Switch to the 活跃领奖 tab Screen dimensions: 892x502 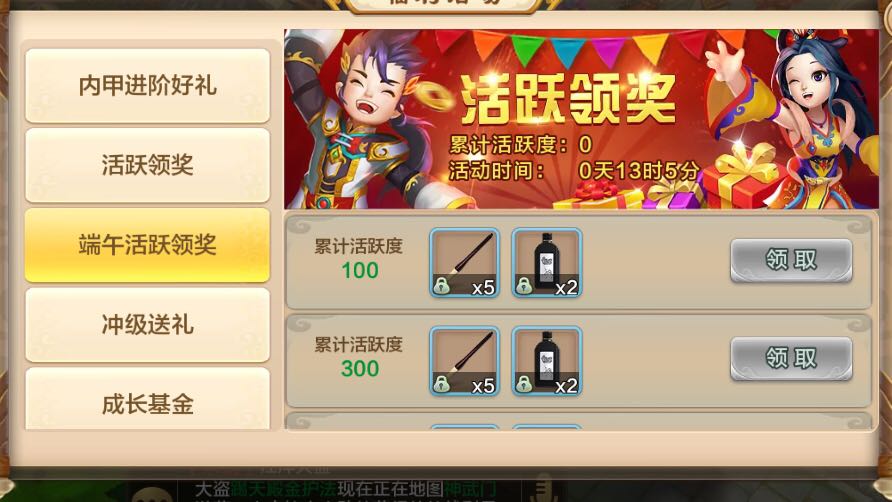tap(147, 165)
